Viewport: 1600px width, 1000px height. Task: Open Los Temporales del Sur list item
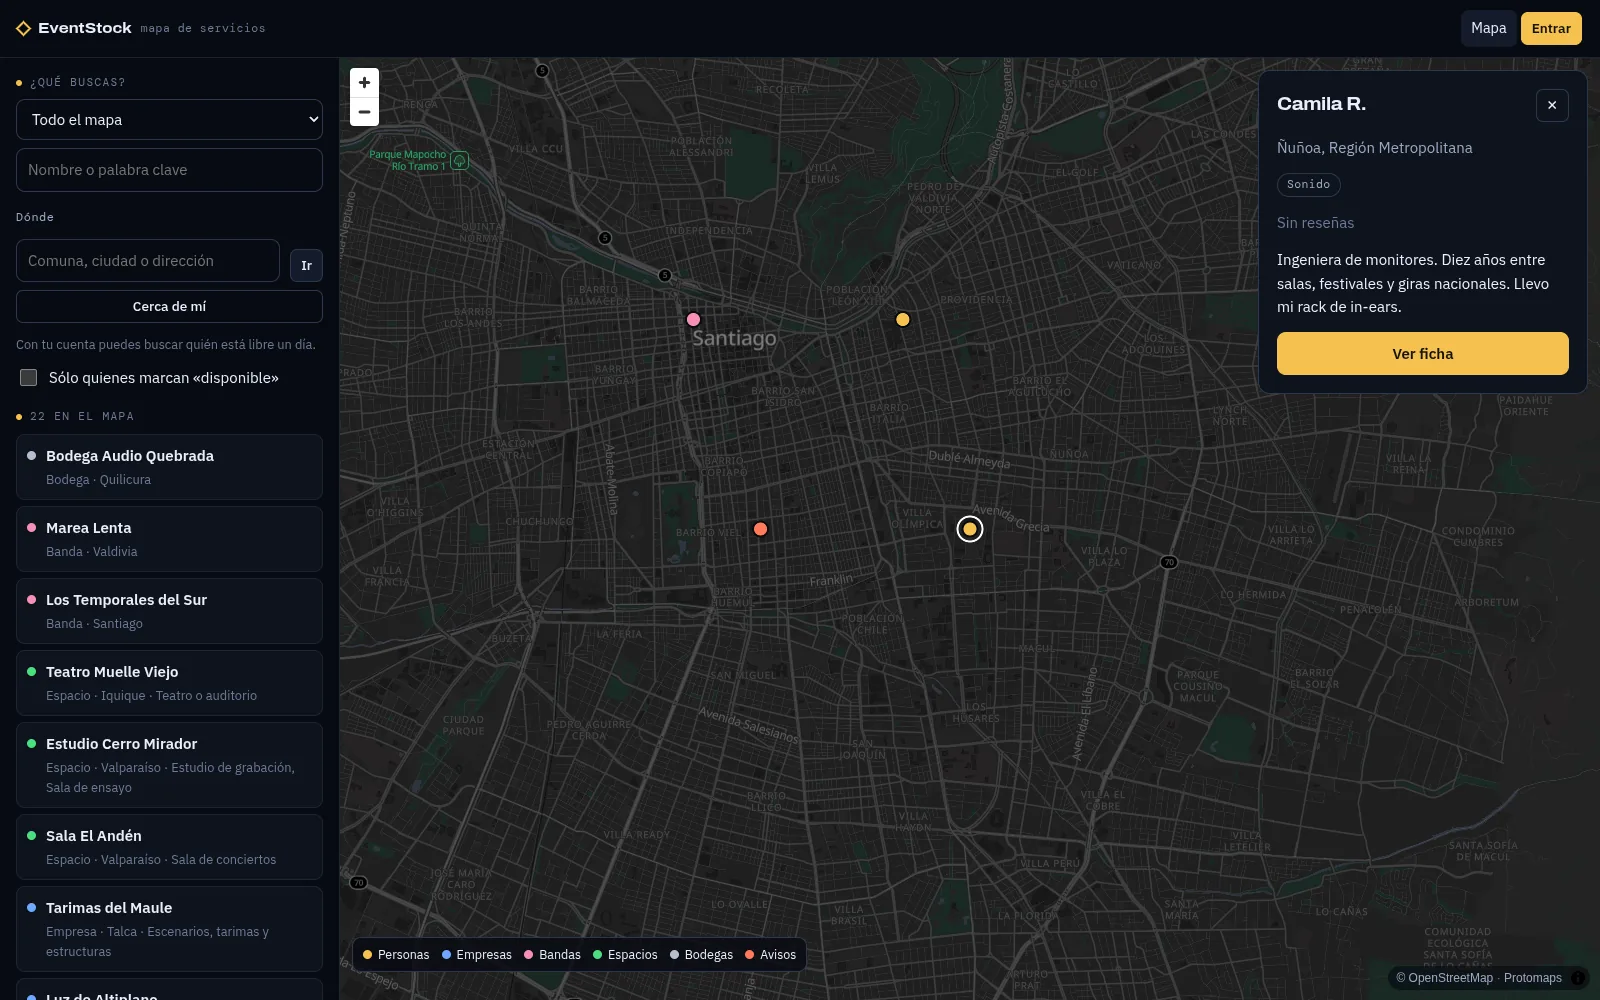tap(169, 611)
